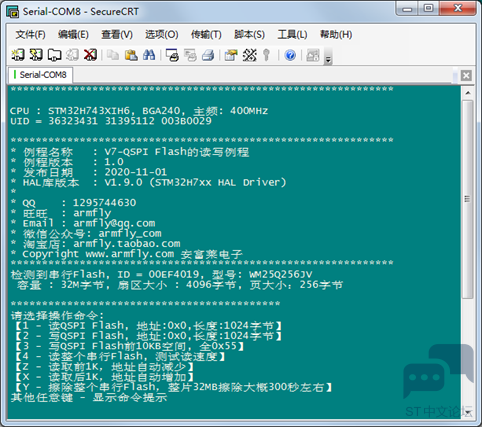Click the SecureCRT title bar app icon
The image size is (482, 427).
(13, 11)
